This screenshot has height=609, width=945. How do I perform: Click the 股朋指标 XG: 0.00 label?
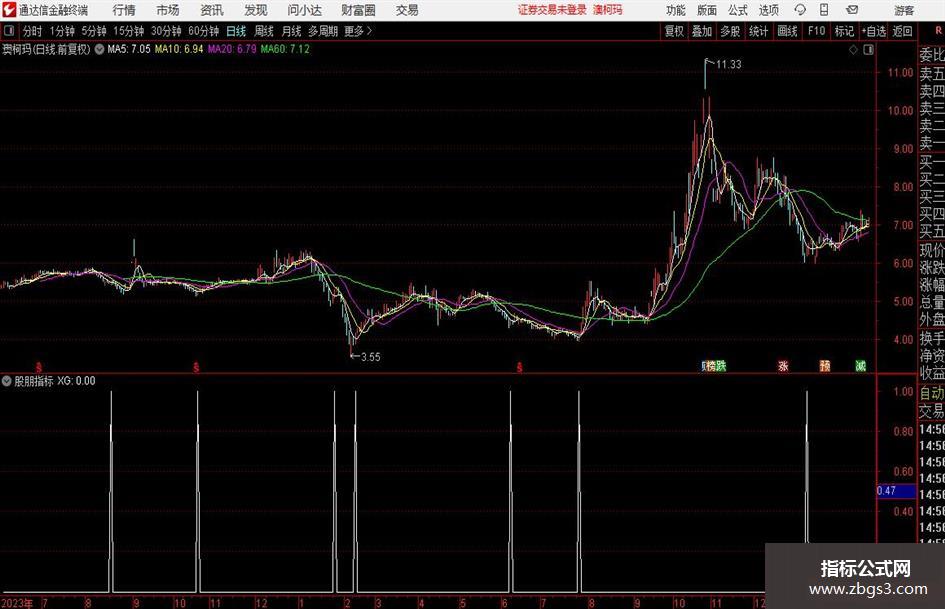pyautogui.click(x=55, y=381)
